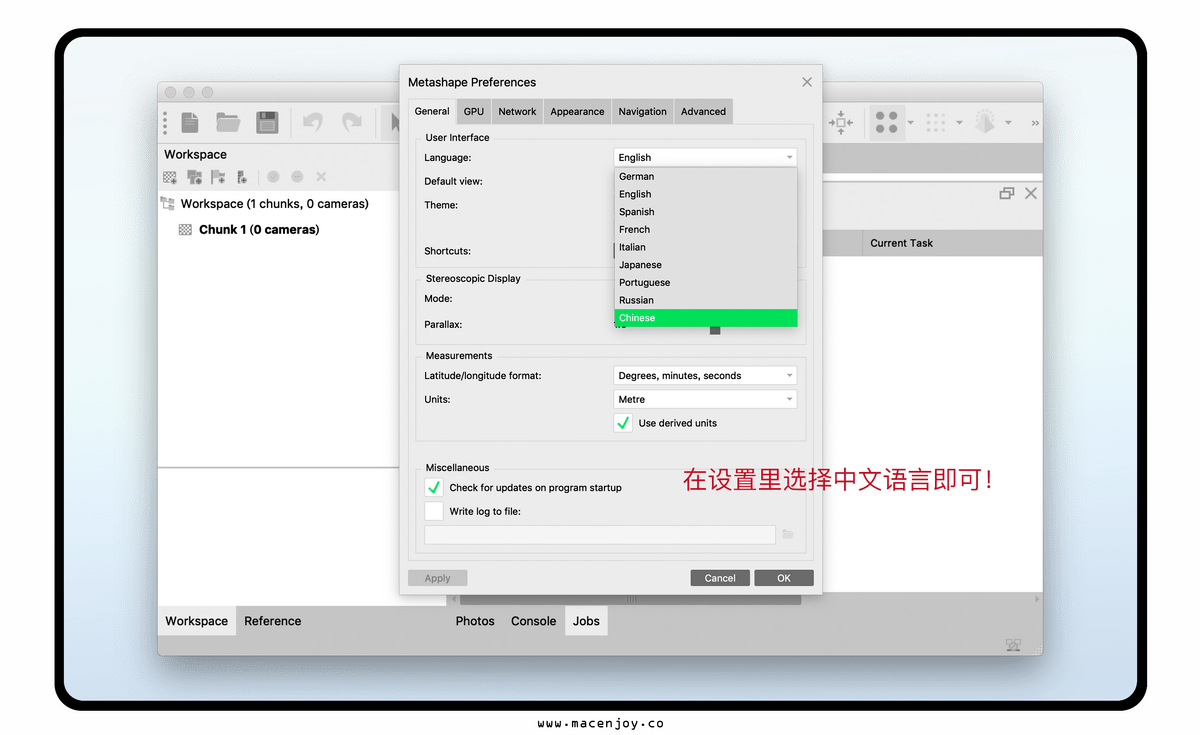Click the Remove items X icon
1200x735 pixels.
[321, 177]
